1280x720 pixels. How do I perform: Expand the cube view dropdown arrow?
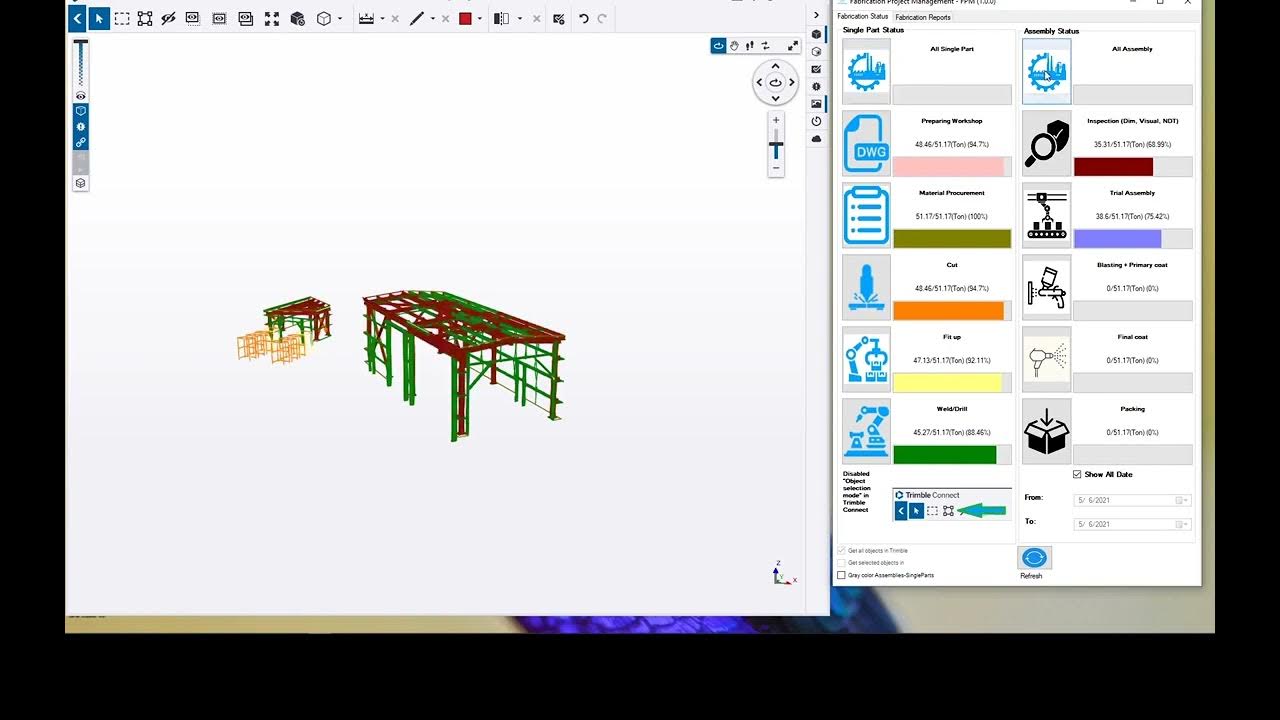340,18
